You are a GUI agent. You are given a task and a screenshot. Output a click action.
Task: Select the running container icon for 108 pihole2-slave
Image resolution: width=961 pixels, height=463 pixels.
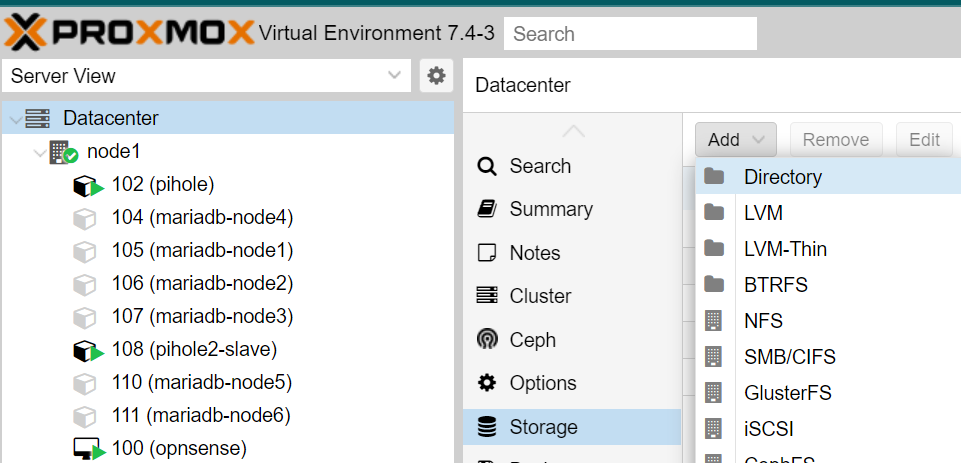[89, 351]
